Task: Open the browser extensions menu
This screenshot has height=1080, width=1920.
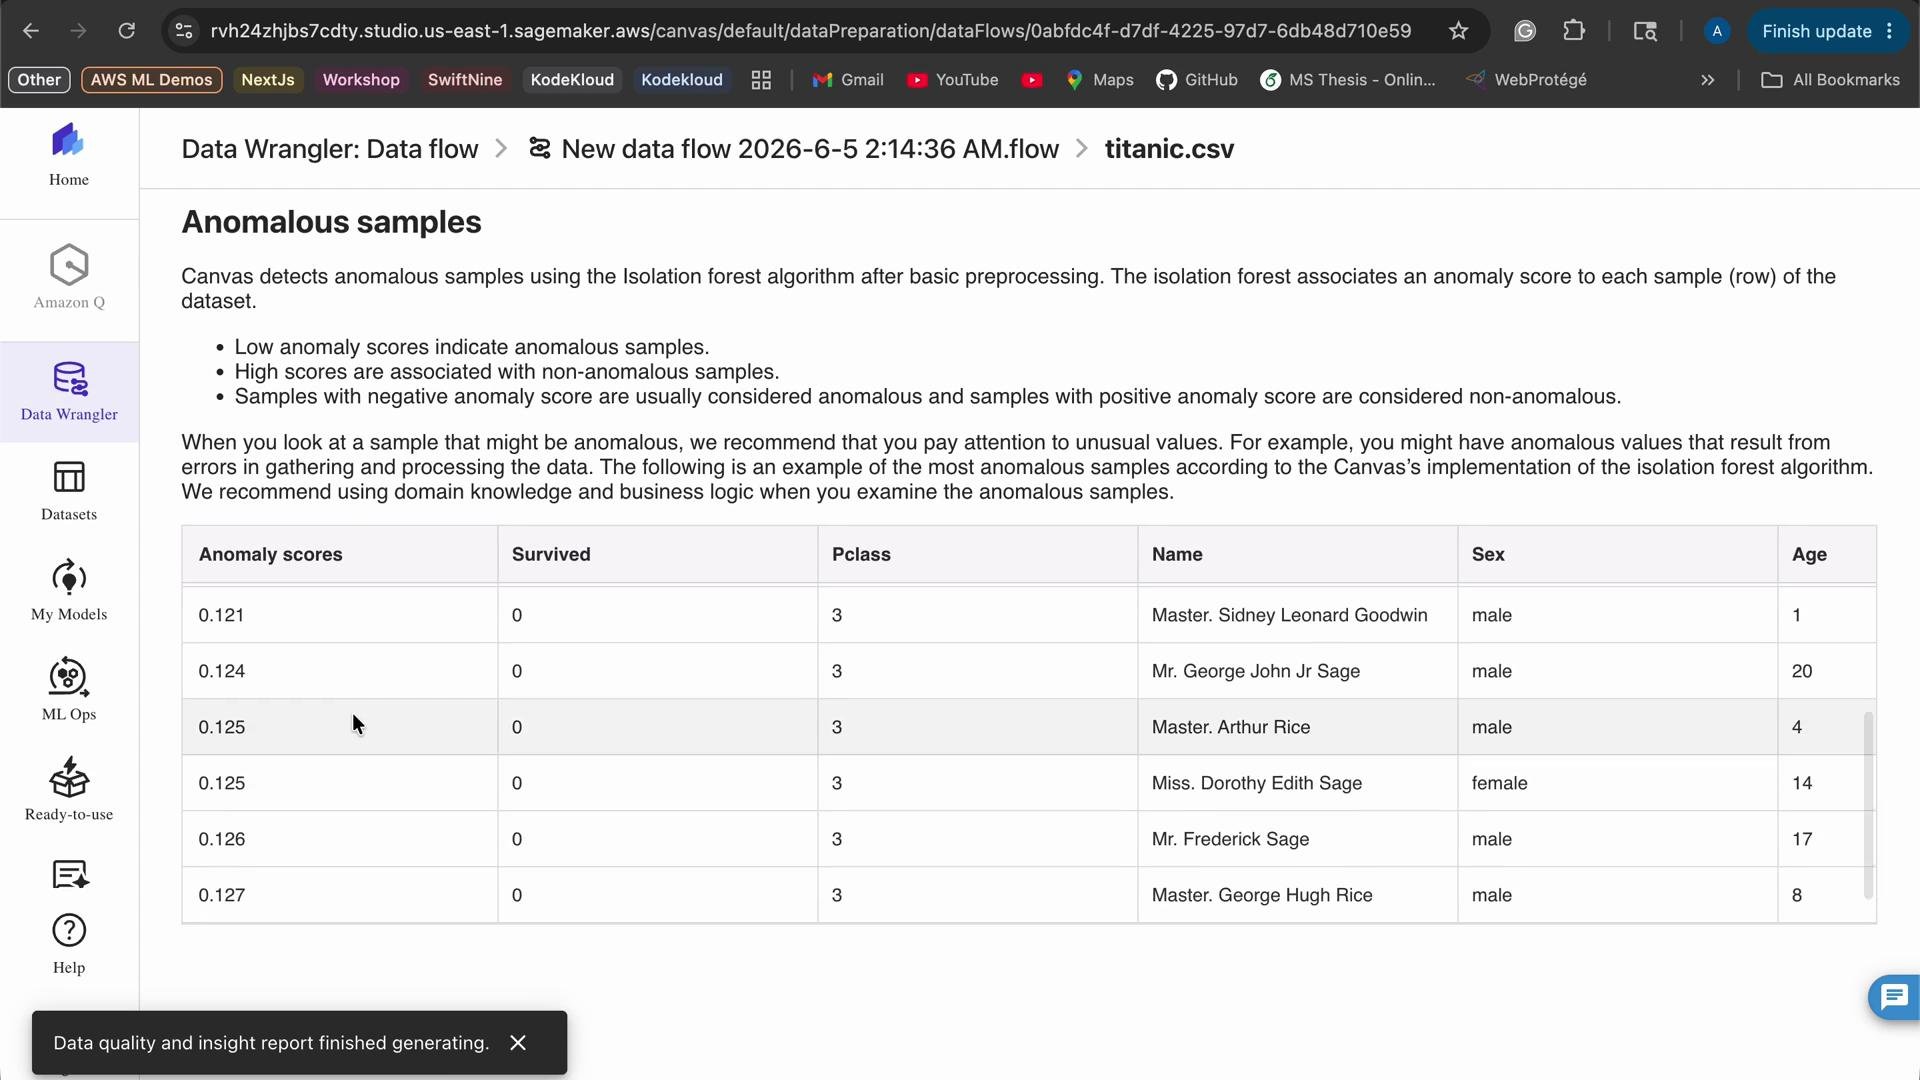Action: 1574,31
